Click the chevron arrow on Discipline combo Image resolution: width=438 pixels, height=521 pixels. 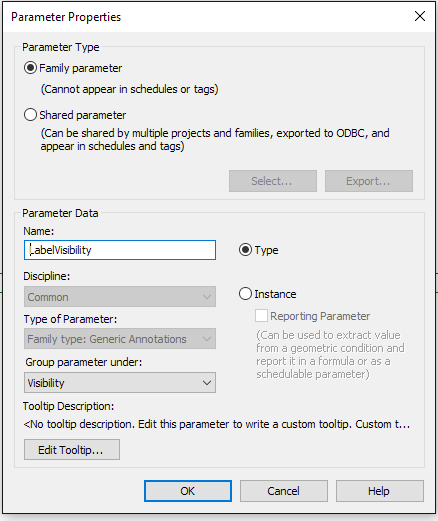pyautogui.click(x=207, y=297)
